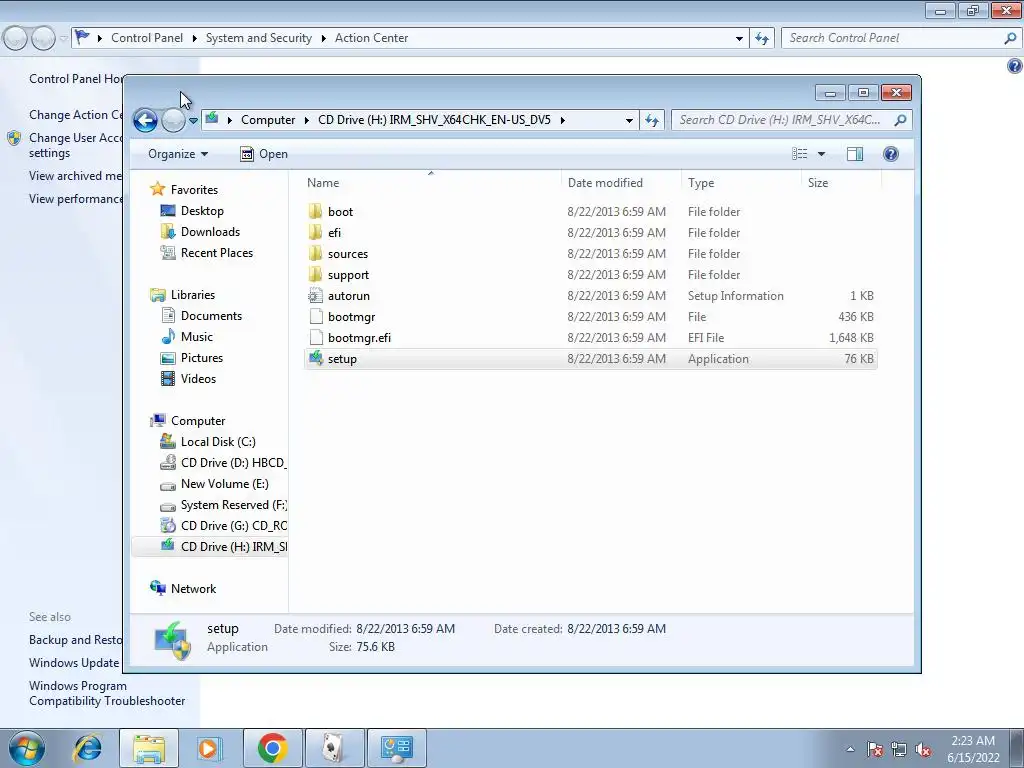Click the magnifier icon in Explorer search box
The image size is (1024, 768).
click(x=901, y=120)
